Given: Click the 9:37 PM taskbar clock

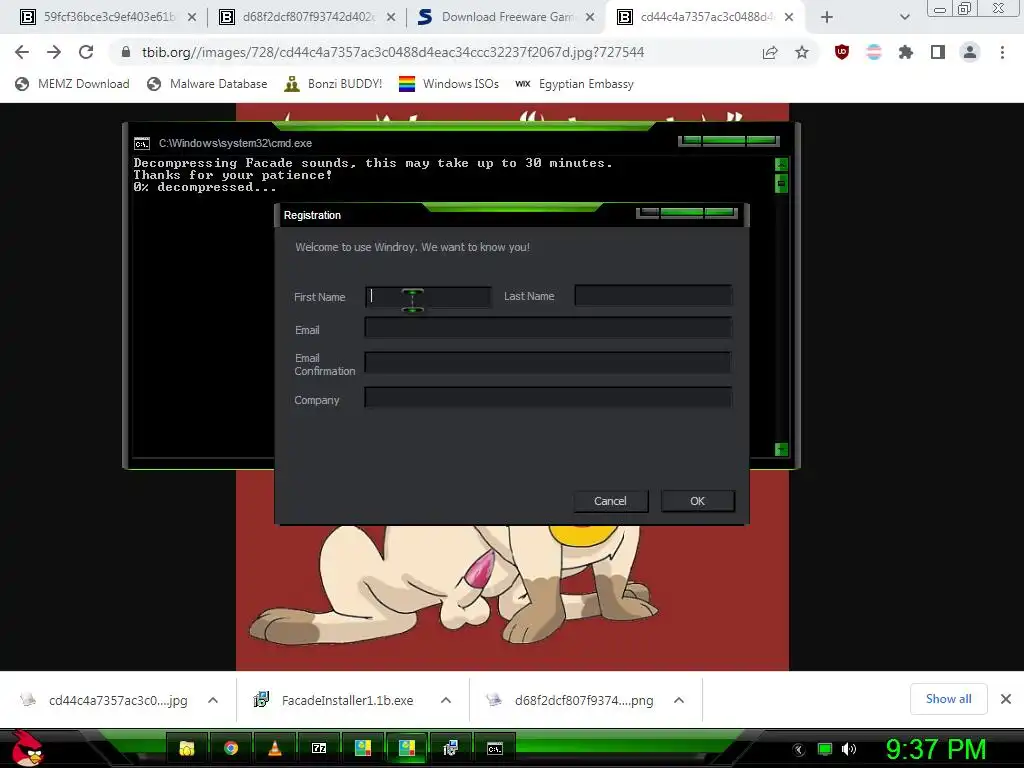Looking at the screenshot, I should click(936, 749).
